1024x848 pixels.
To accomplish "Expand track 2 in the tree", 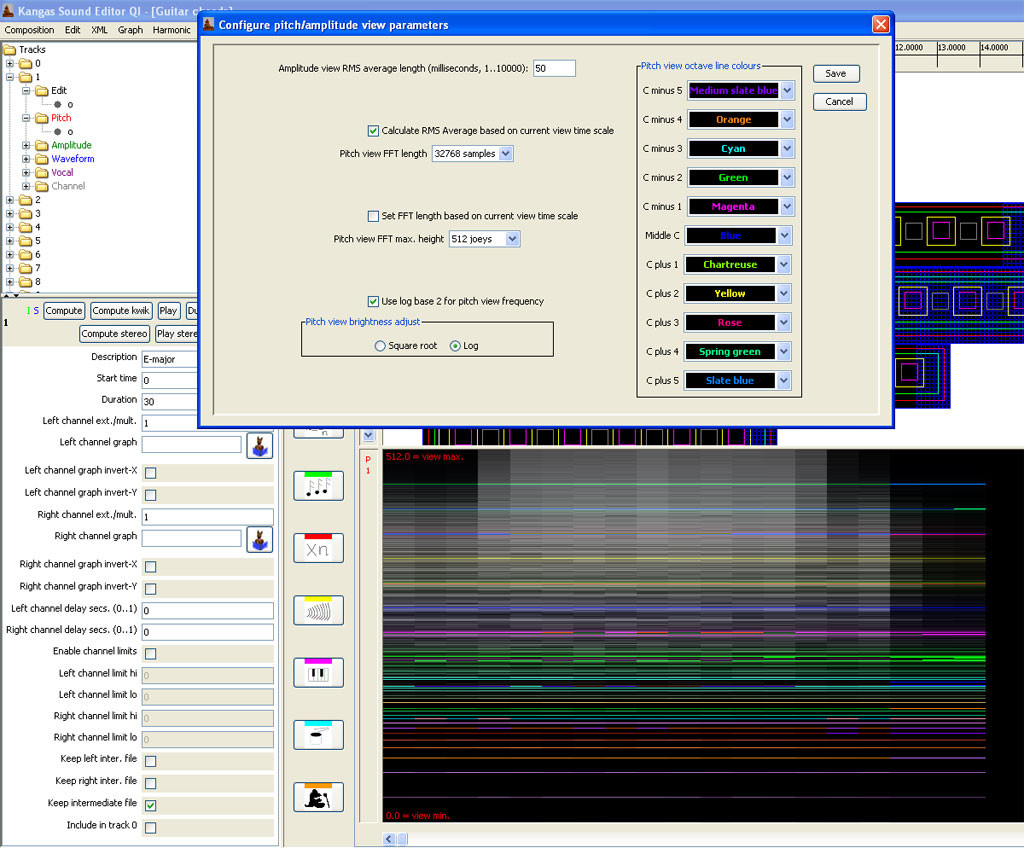I will [10, 200].
